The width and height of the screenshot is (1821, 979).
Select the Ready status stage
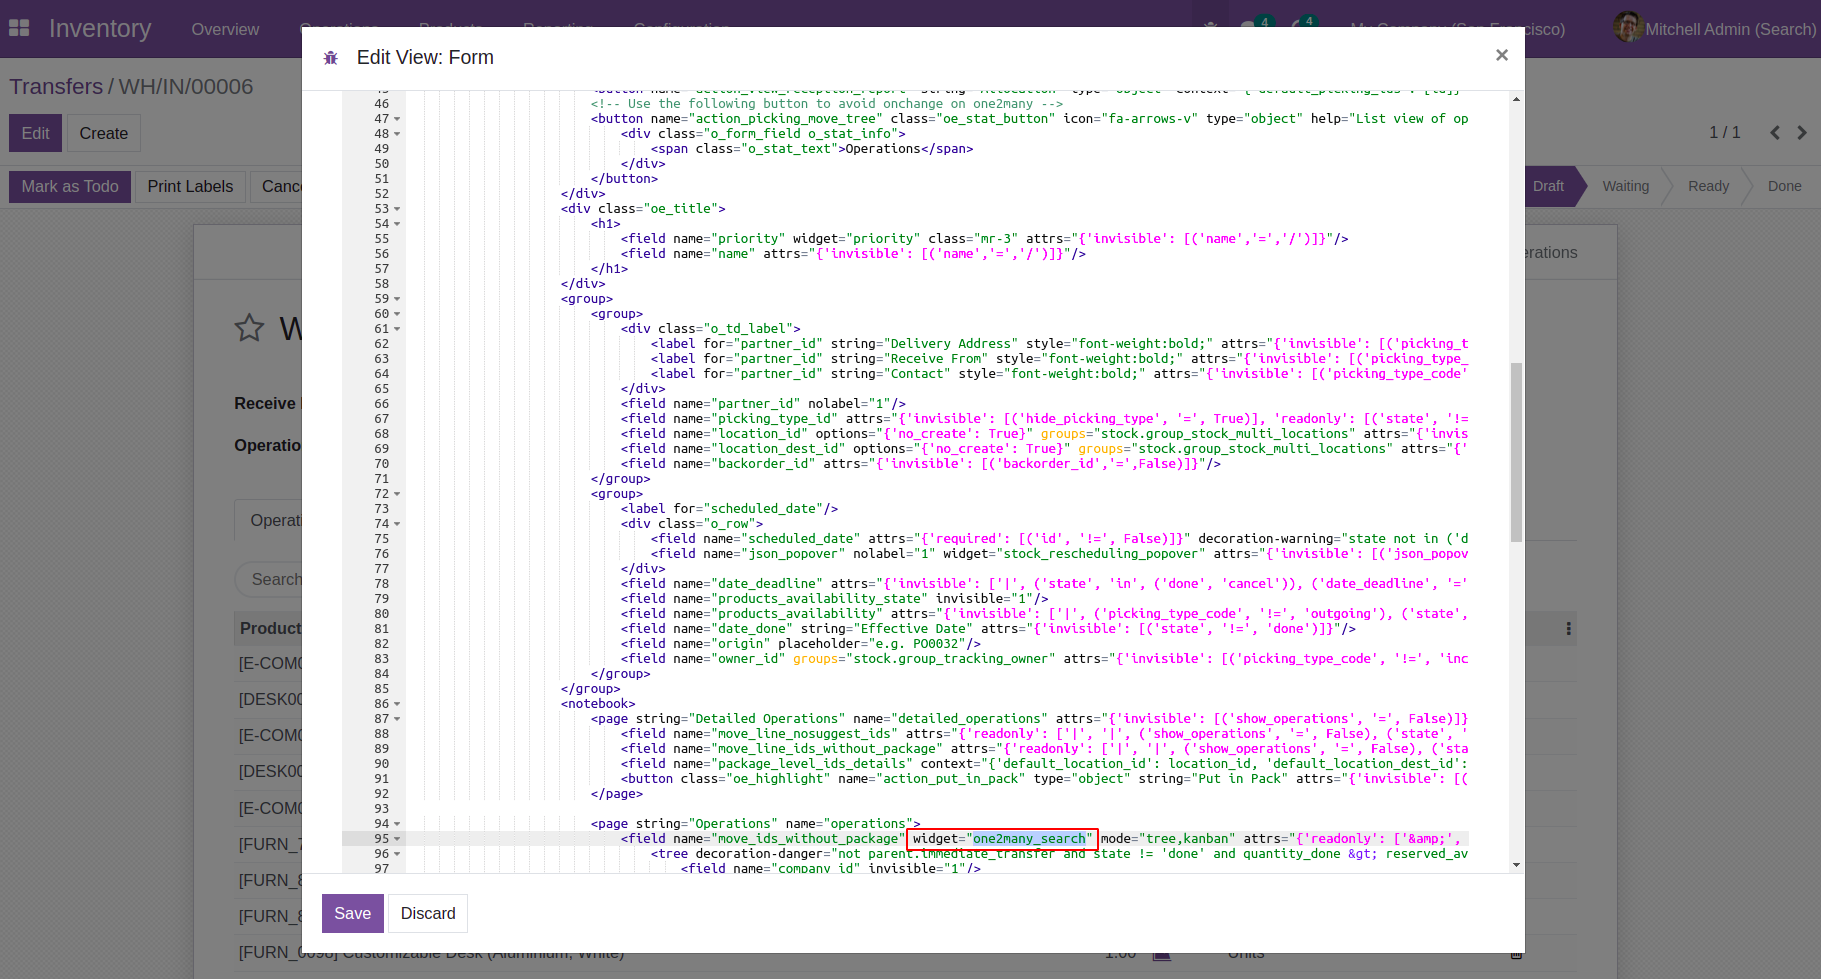[x=1708, y=186]
